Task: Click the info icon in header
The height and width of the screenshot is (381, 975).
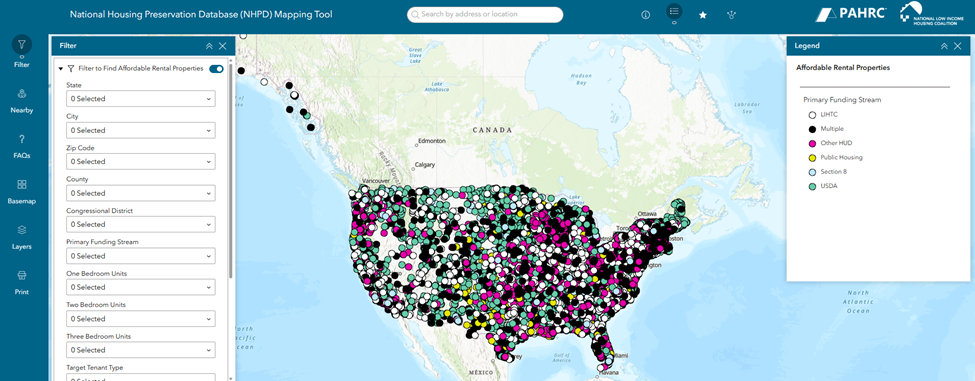Action: pos(645,15)
